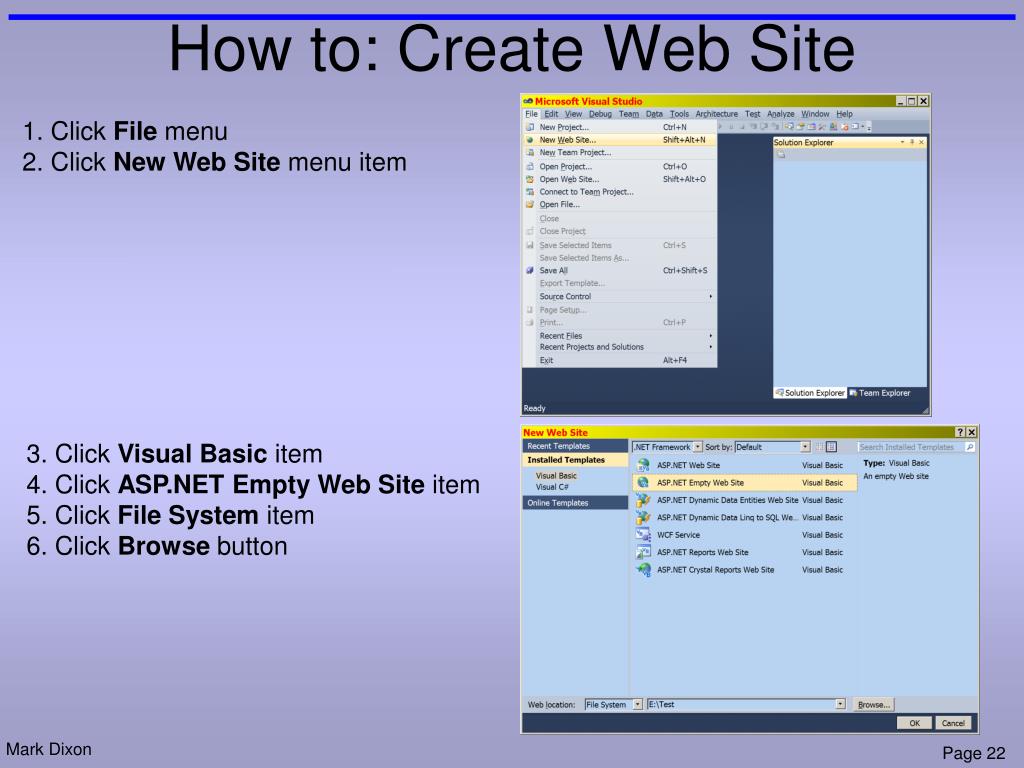Screen dimensions: 1024x768
Task: Open the Edit menu
Action: pyautogui.click(x=552, y=114)
